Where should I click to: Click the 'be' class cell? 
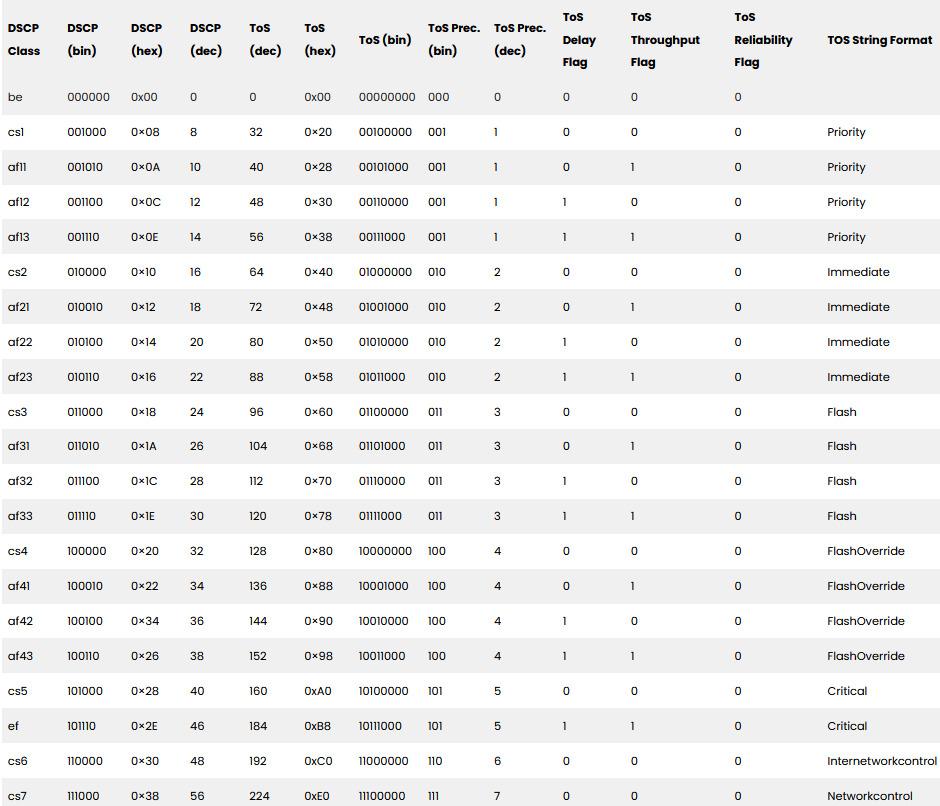pyautogui.click(x=15, y=97)
